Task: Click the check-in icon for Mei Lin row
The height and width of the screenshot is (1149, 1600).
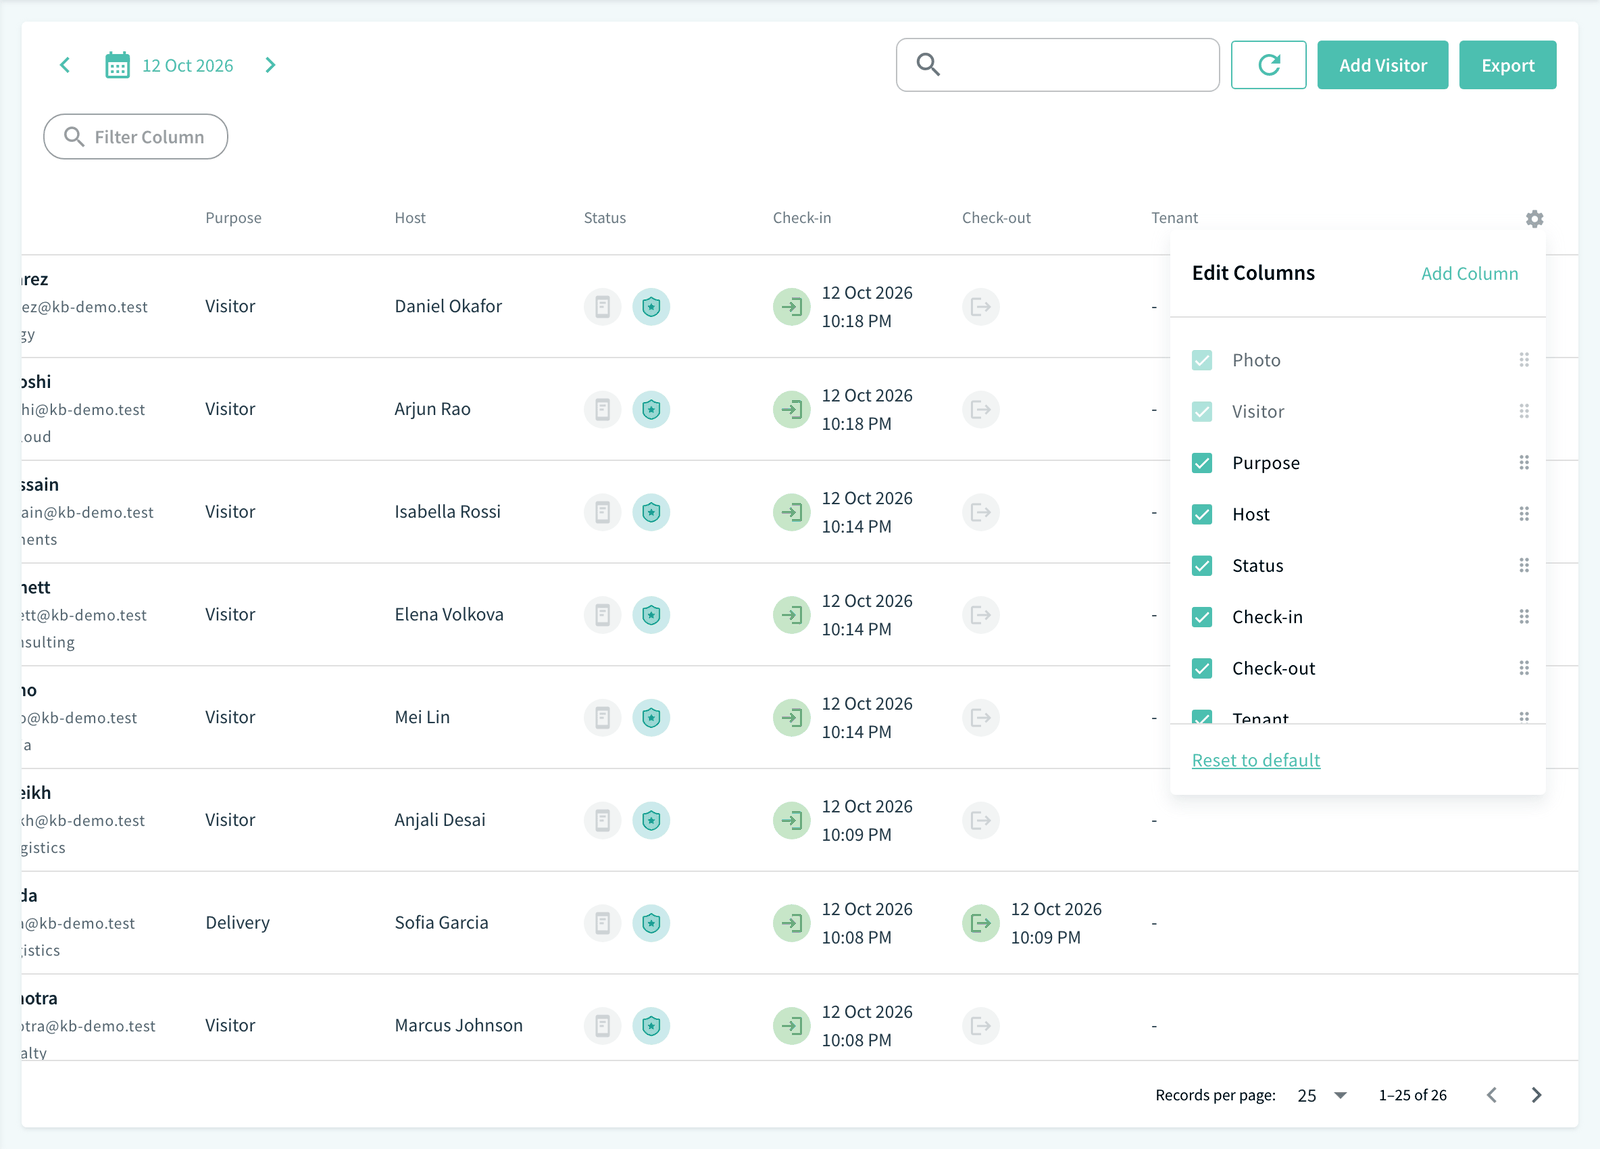Action: pos(791,718)
